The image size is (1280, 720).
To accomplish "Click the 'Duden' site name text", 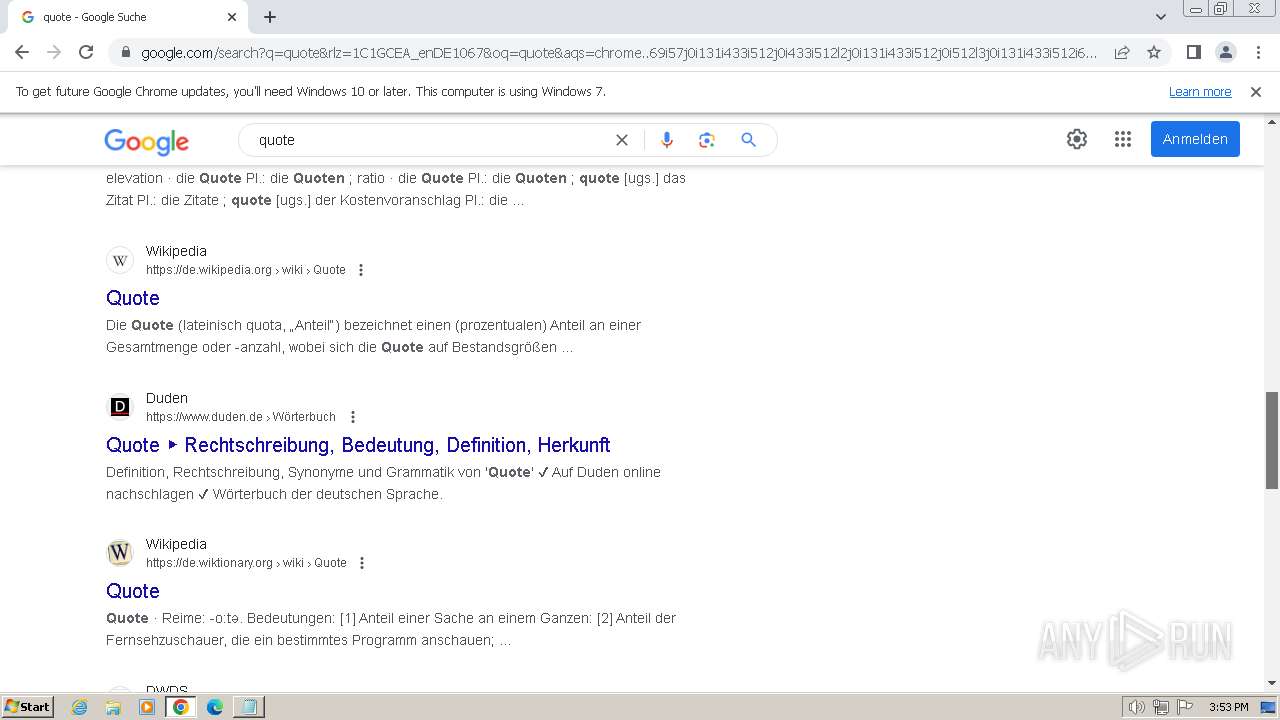I will coord(167,398).
